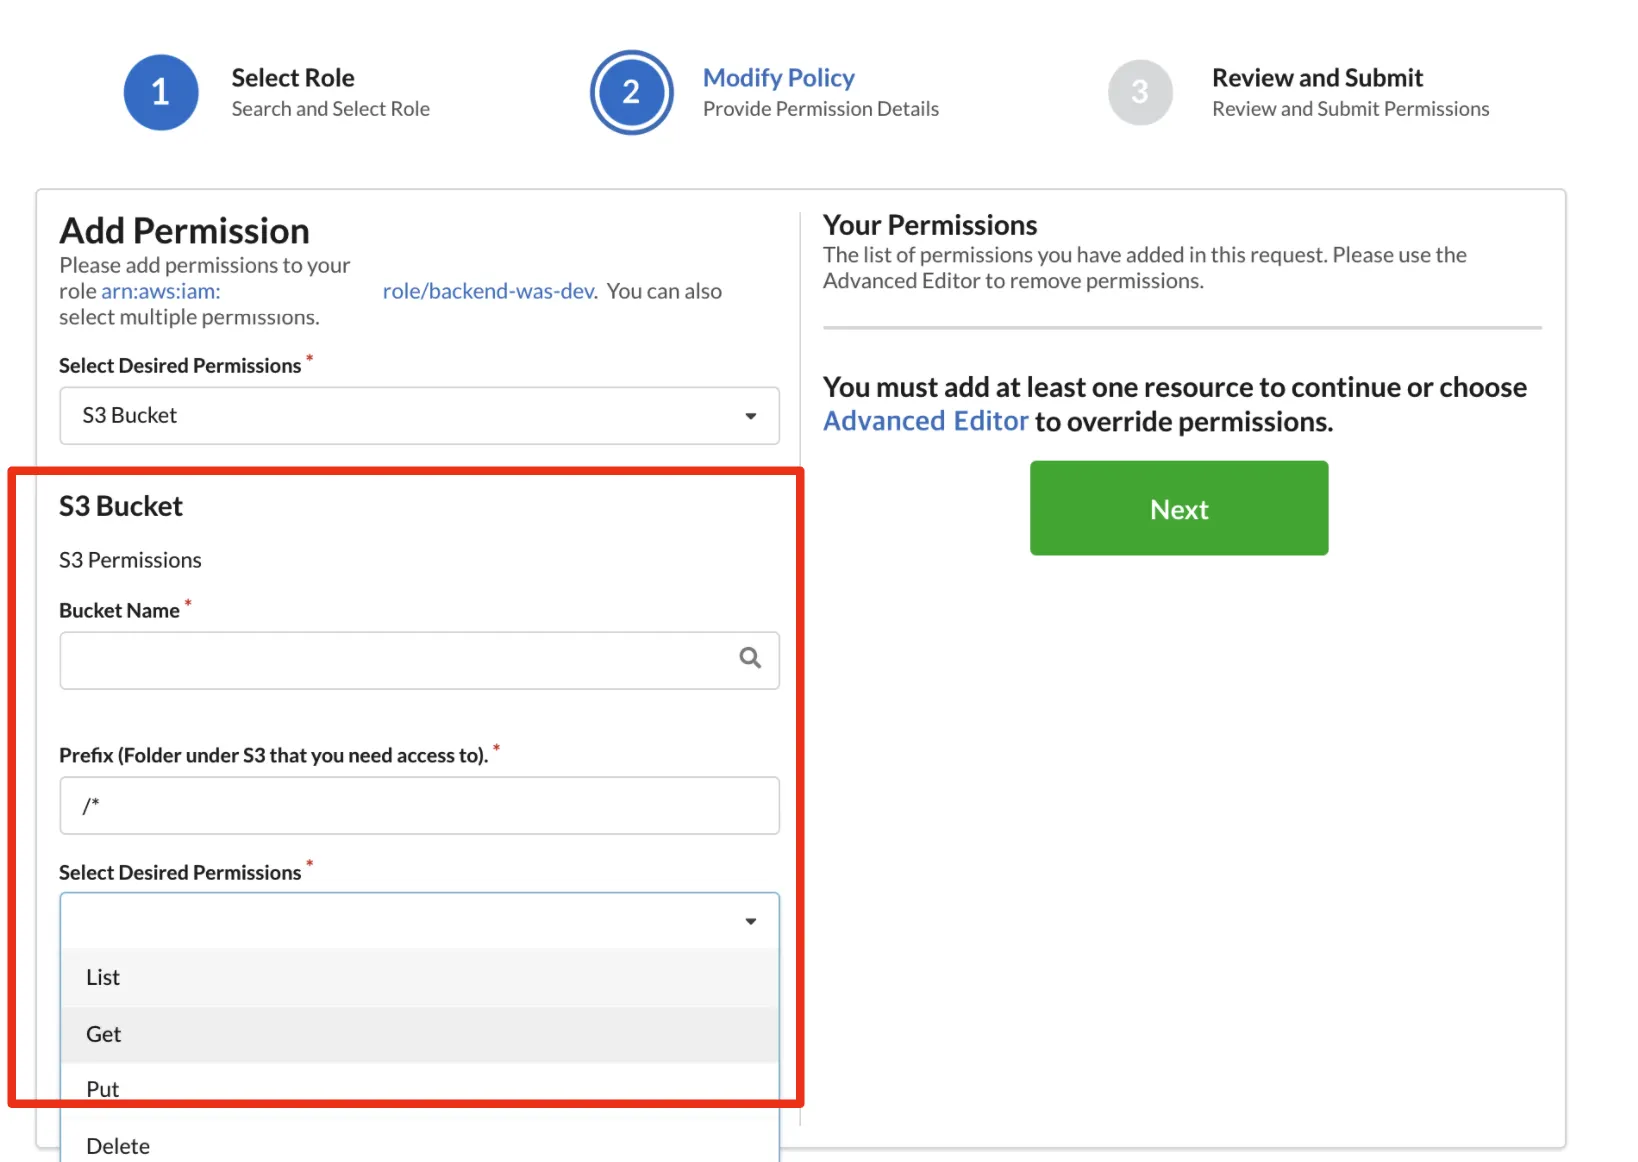Expand the S3 Bucket permission type dropdown
The height and width of the screenshot is (1162, 1638).
(x=419, y=416)
